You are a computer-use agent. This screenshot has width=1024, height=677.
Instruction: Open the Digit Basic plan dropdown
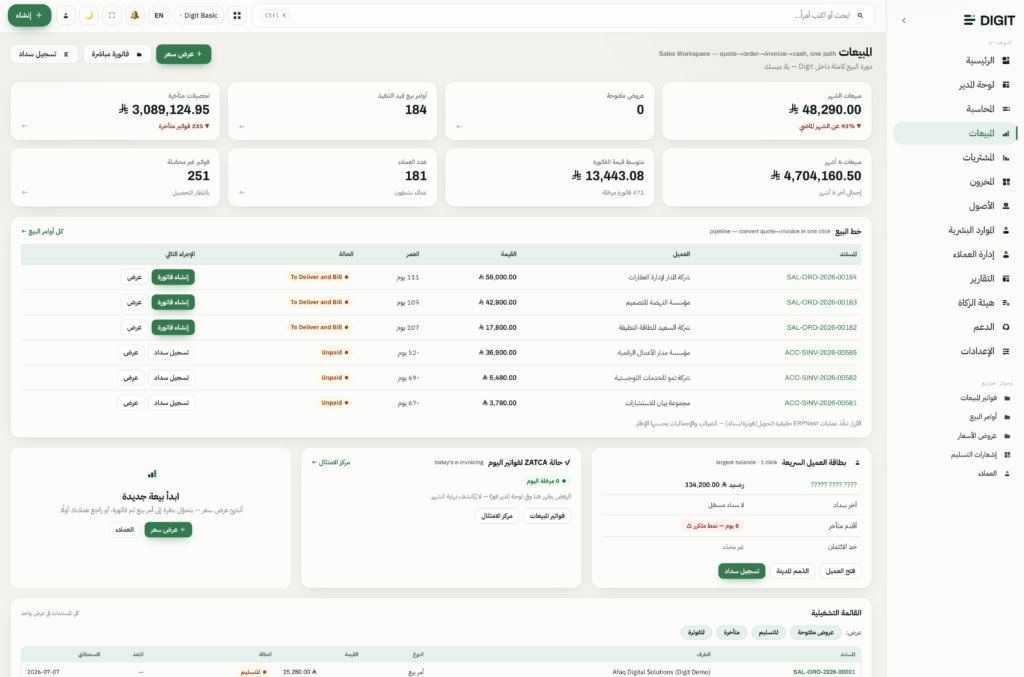[199, 15]
